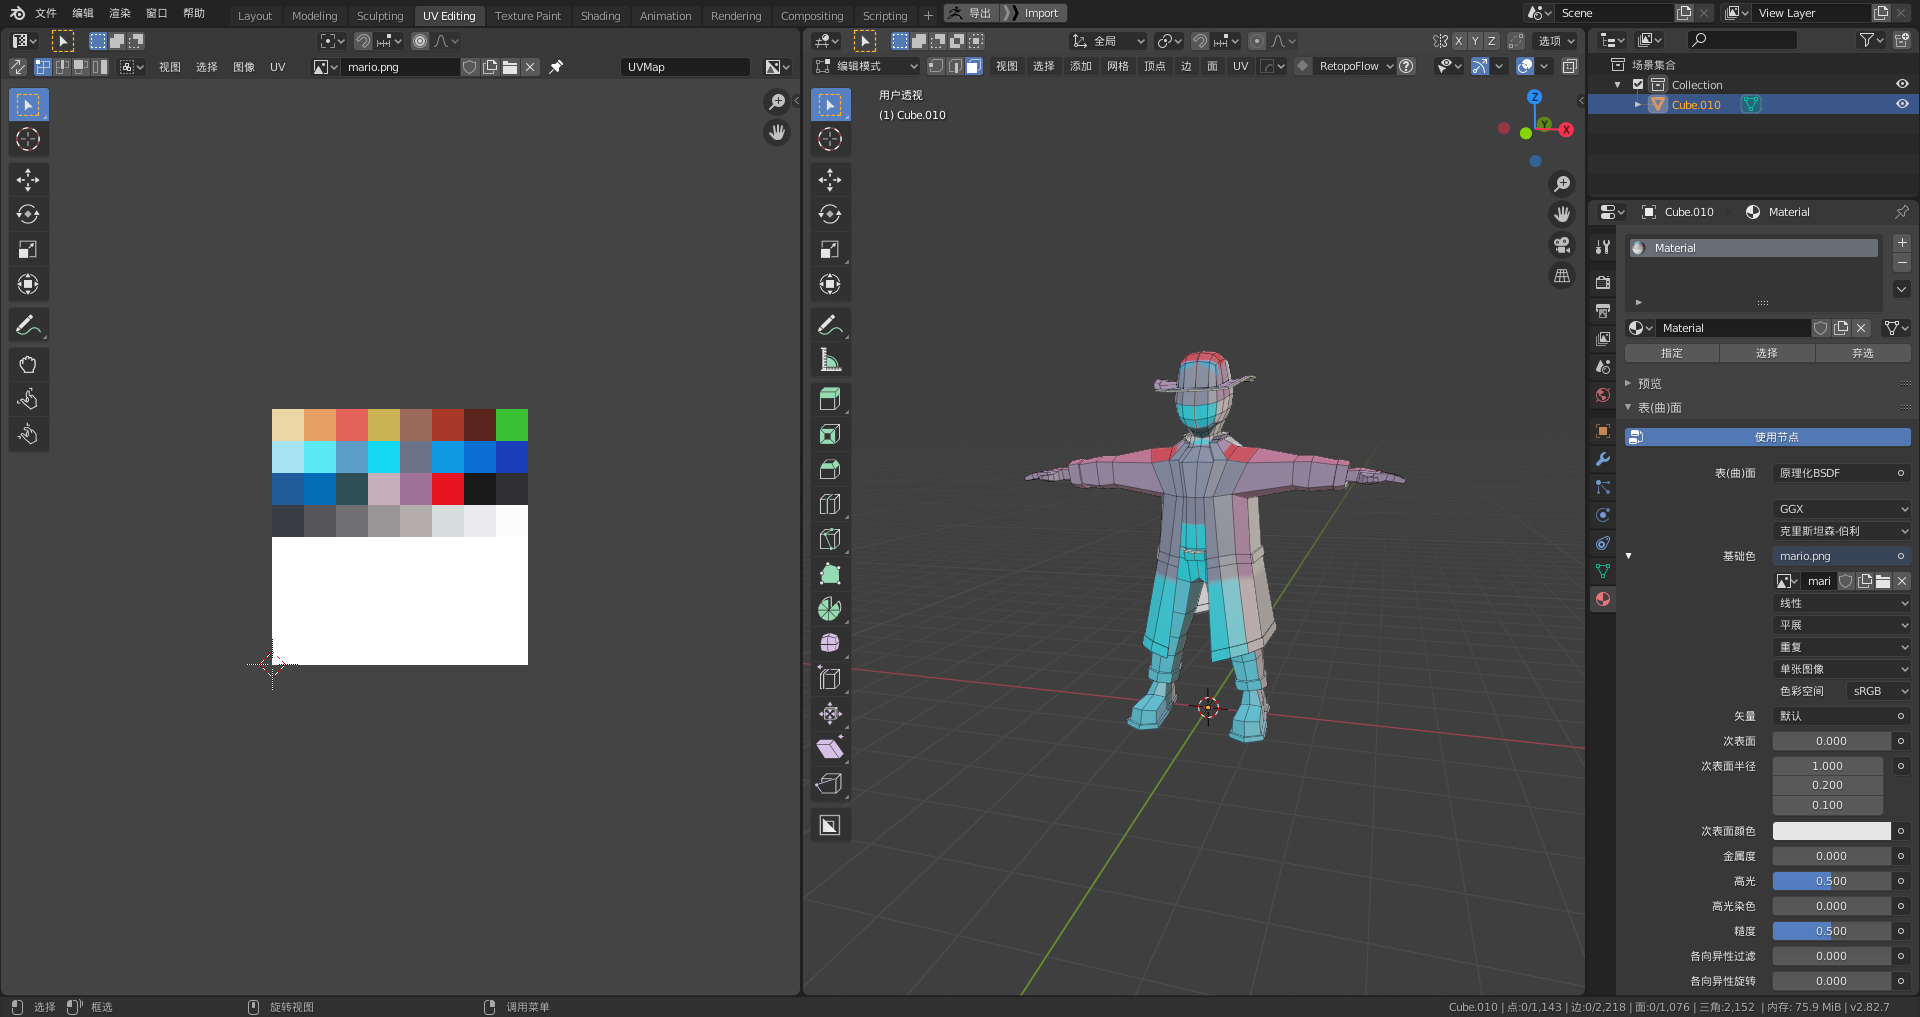
Task: Adjust the 高光 specular slider
Action: click(x=1831, y=881)
